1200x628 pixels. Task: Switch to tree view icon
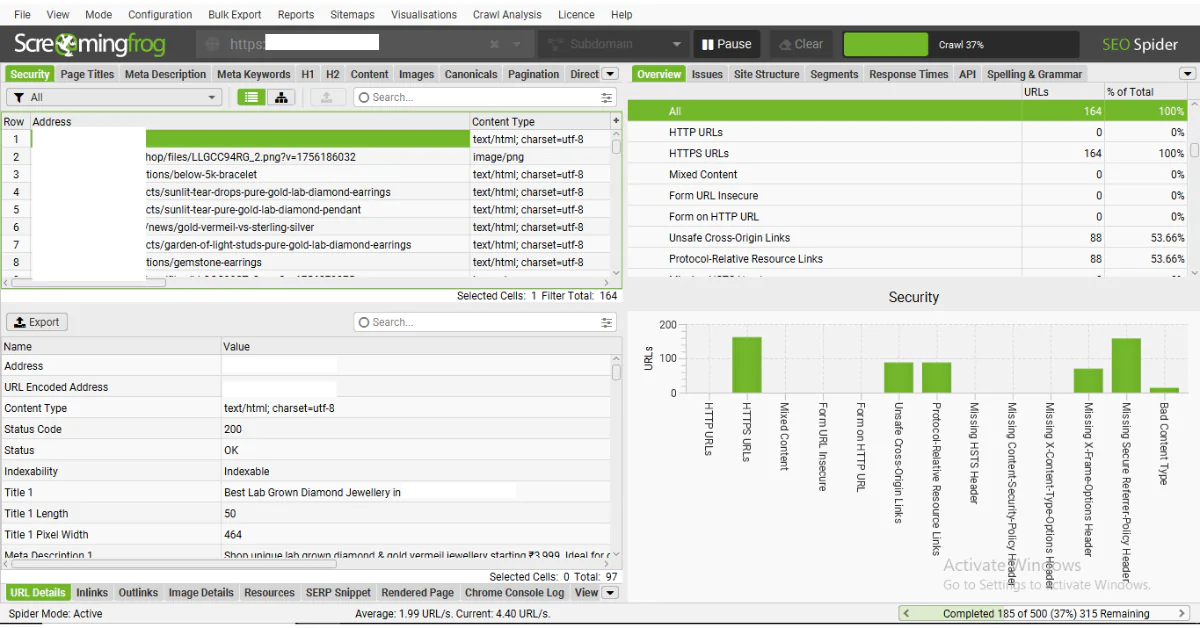coord(280,97)
